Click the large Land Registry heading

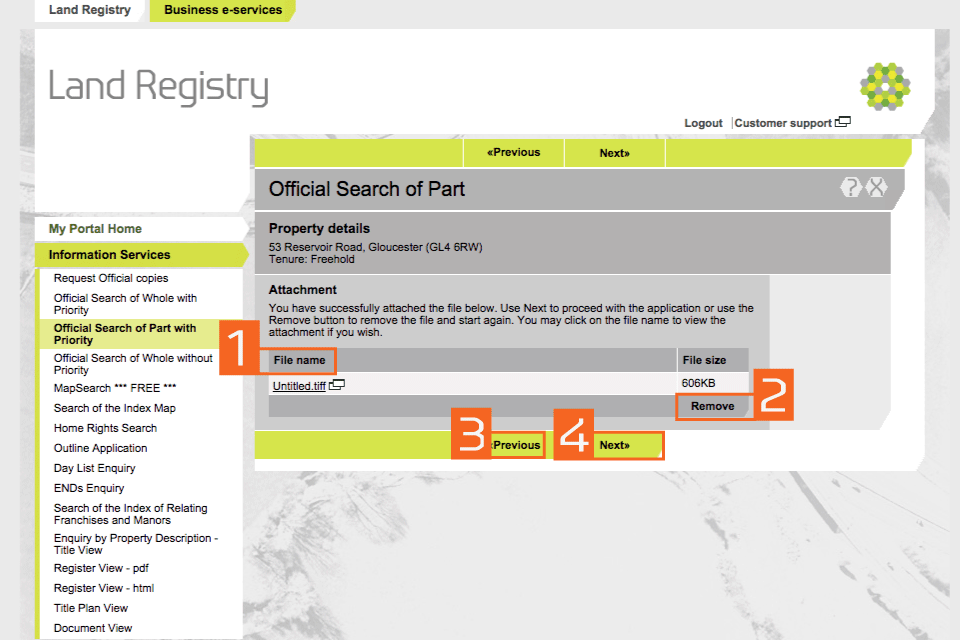(158, 86)
